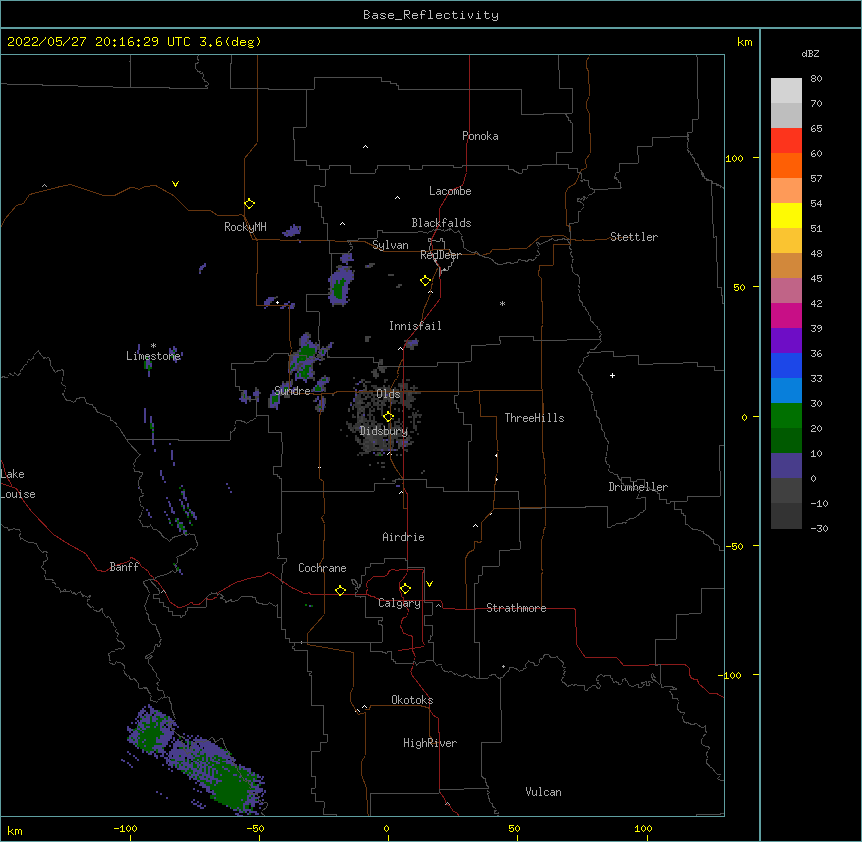This screenshot has height=842, width=862.
Task: Click the yellow V marker northwest of RockyMH
Action: (175, 184)
